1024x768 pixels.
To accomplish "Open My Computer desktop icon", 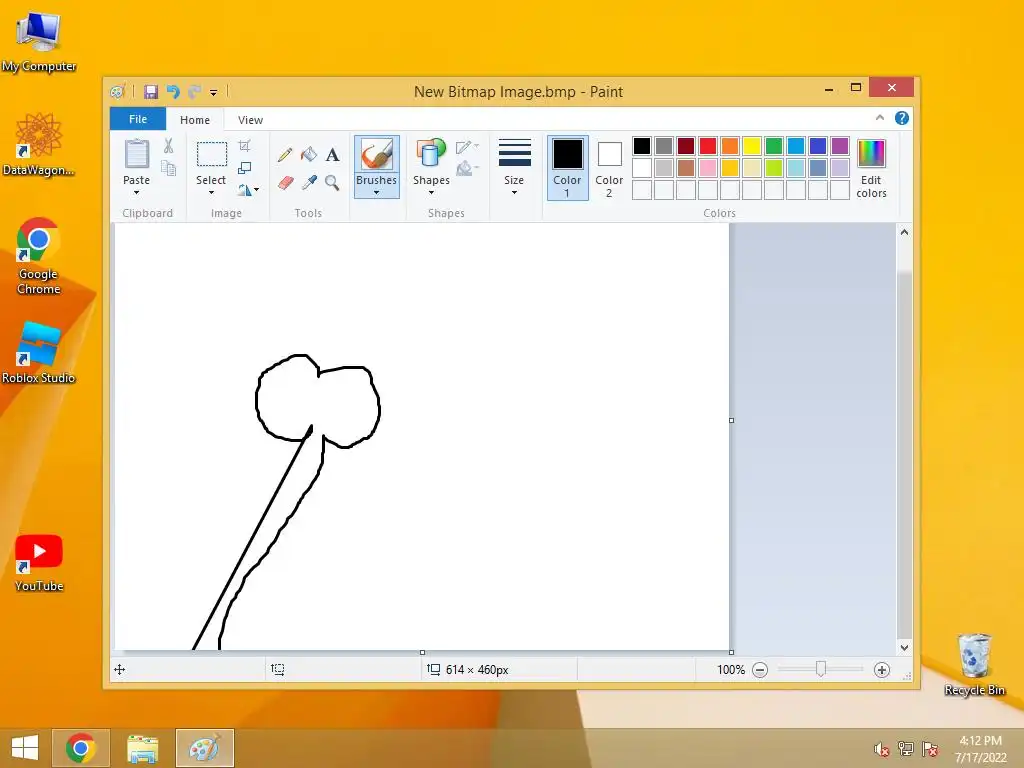I will (39, 40).
